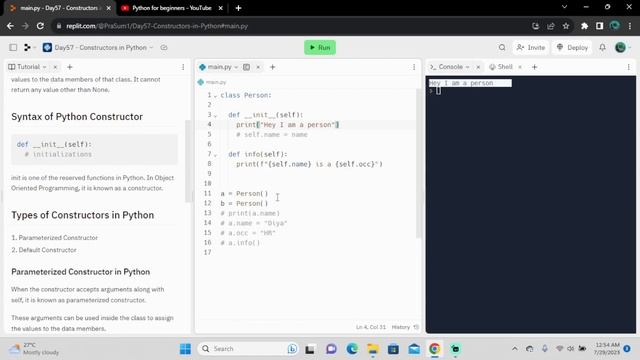Open Chrome three-dot menu
This screenshot has height=360, width=640.
tap(630, 26)
